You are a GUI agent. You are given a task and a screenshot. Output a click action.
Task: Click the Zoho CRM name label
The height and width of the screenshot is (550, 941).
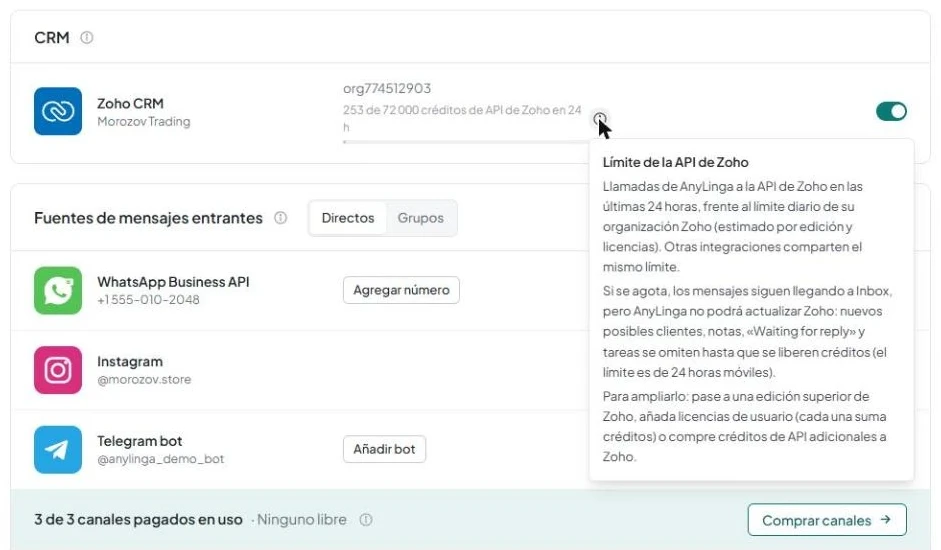130,103
